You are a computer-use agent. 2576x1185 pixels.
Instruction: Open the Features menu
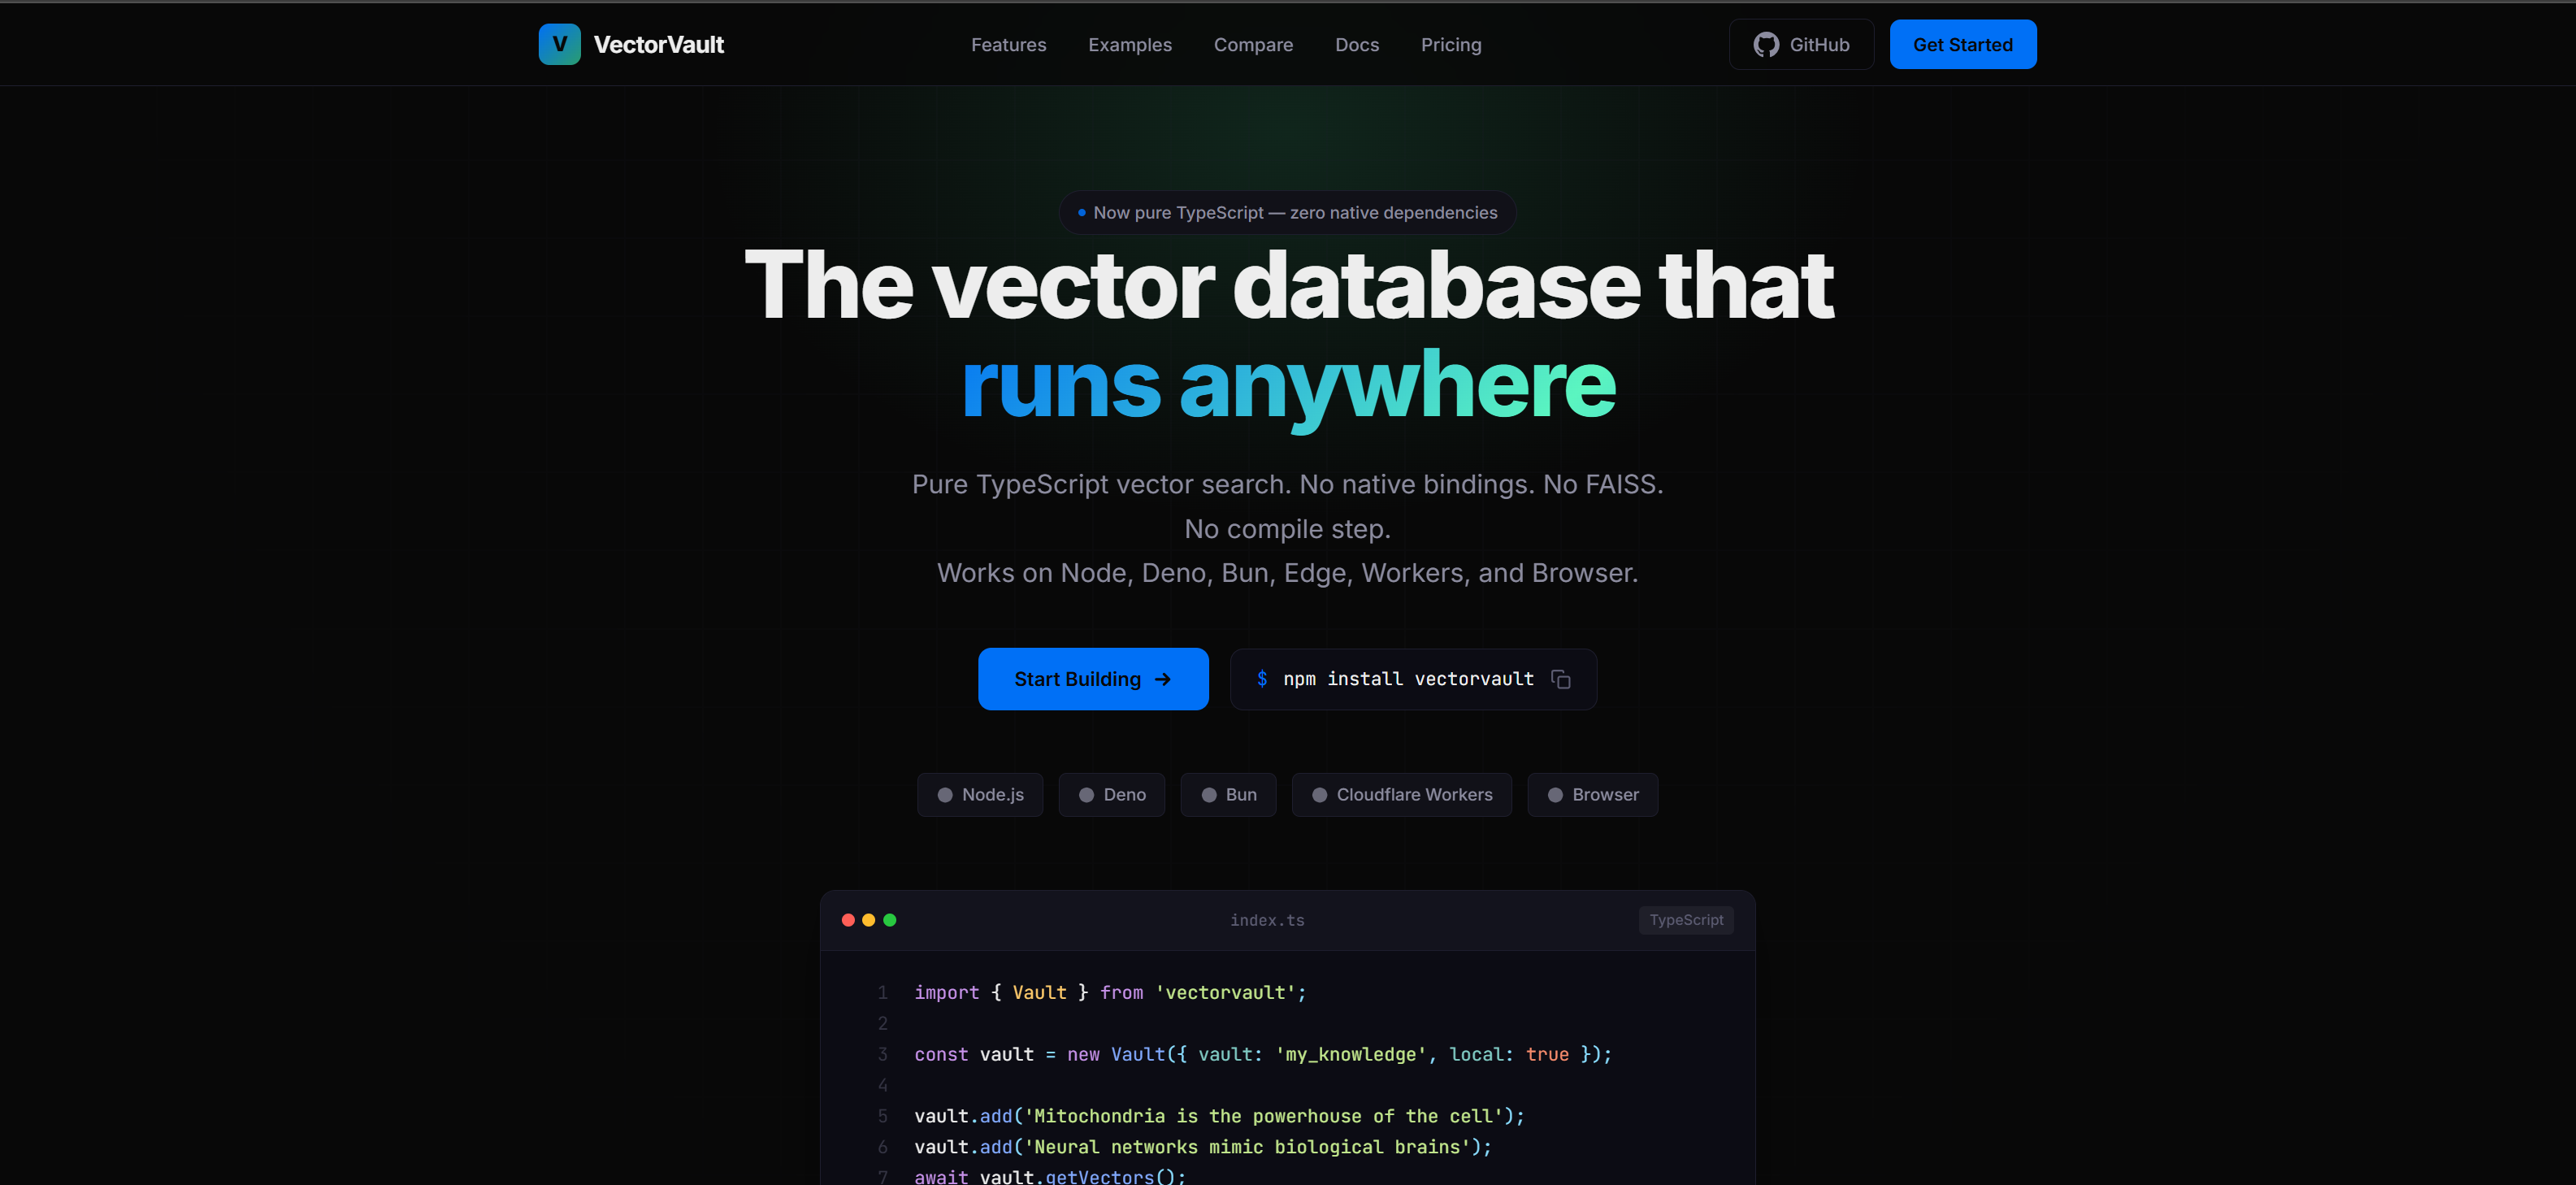pos(1008,44)
